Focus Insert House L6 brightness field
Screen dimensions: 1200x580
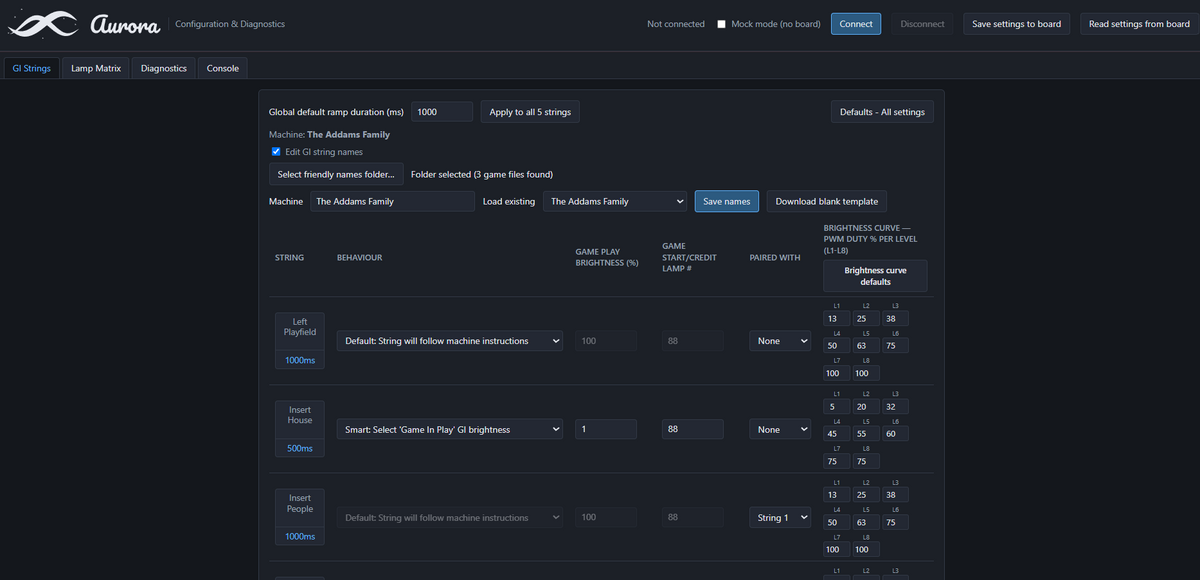(x=896, y=434)
